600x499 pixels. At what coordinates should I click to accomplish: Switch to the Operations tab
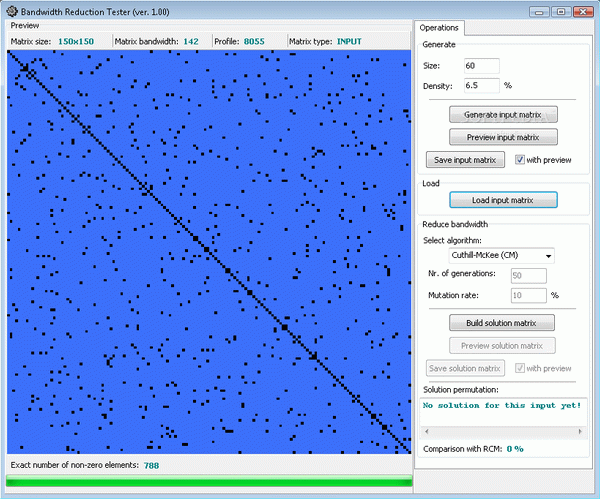[x=439, y=28]
